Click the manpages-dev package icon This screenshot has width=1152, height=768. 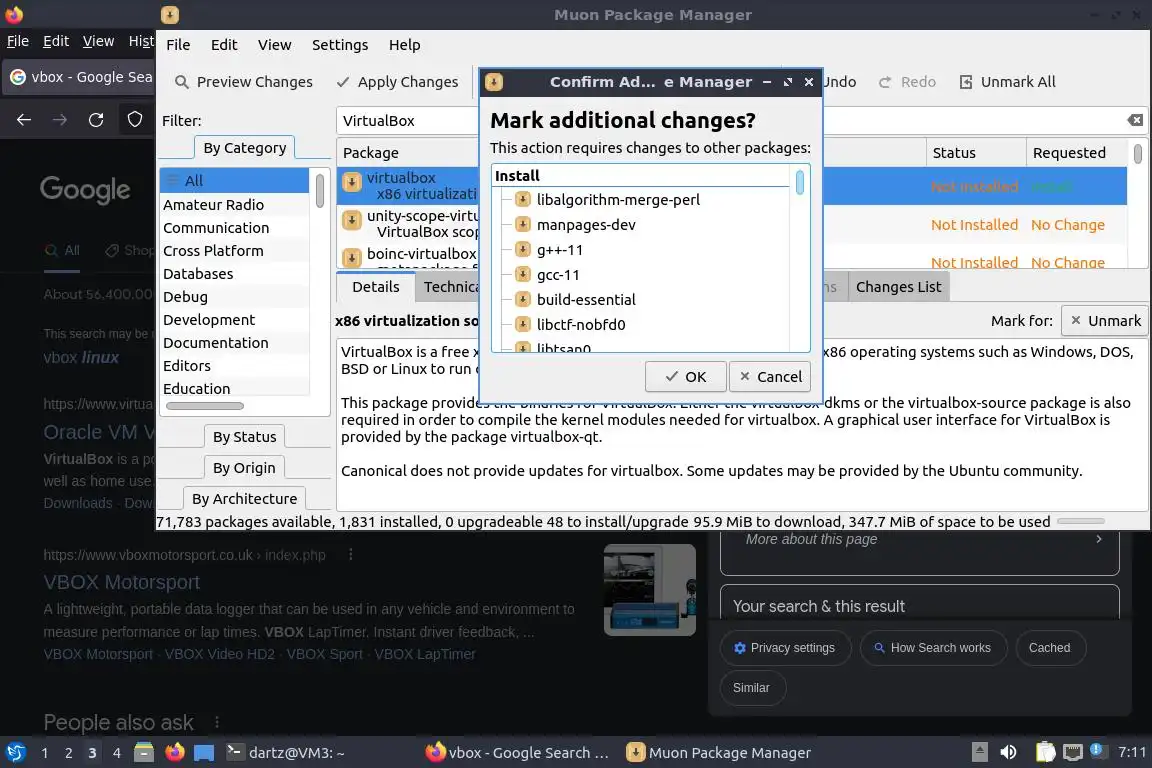pyautogui.click(x=522, y=224)
